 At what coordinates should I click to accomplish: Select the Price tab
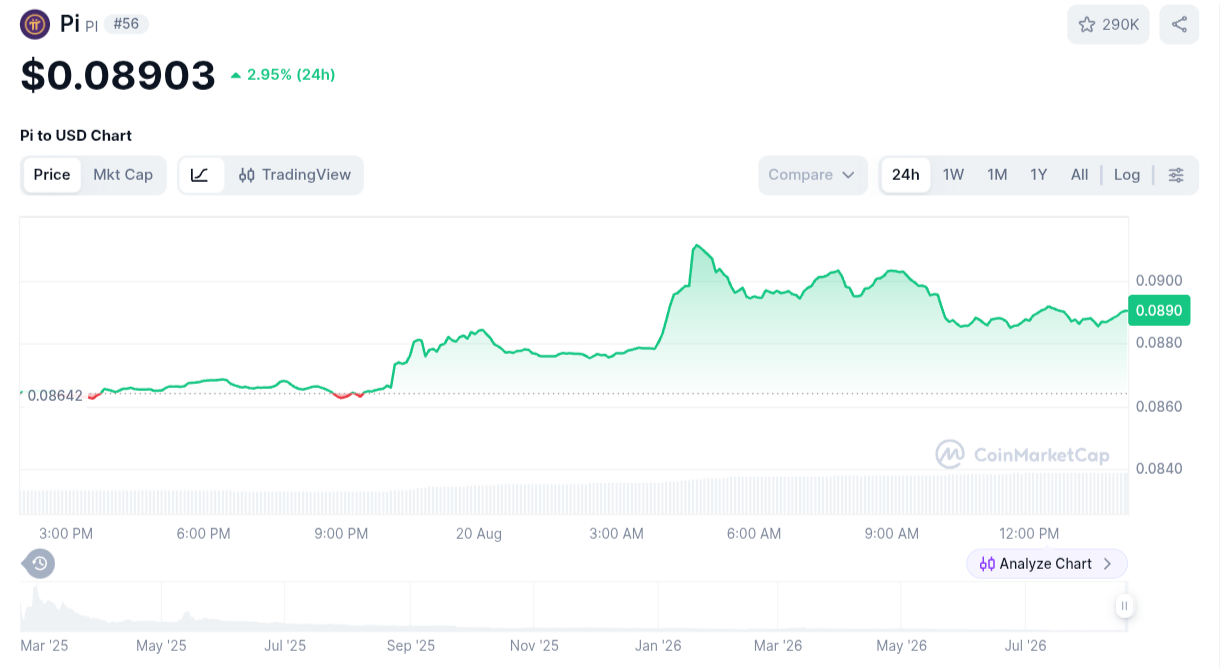tap(52, 175)
